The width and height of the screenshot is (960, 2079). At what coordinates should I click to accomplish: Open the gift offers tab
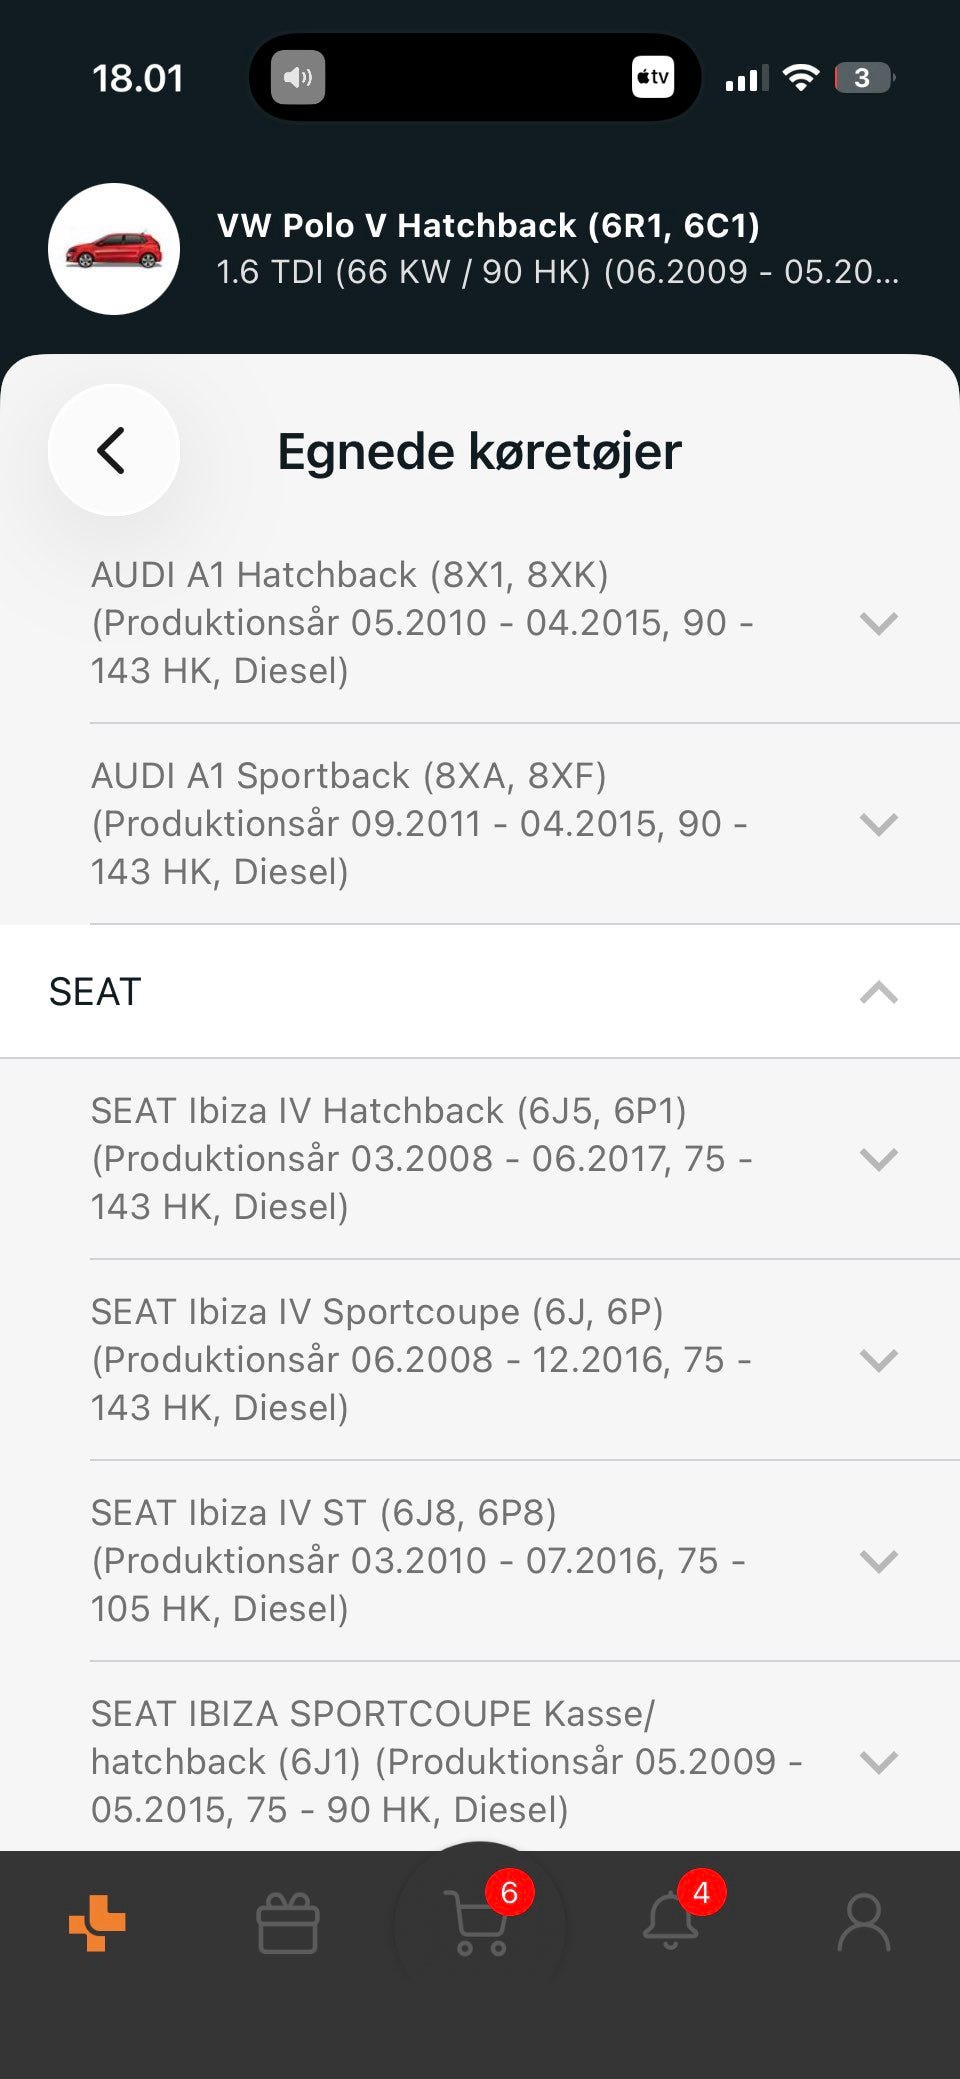point(288,1922)
